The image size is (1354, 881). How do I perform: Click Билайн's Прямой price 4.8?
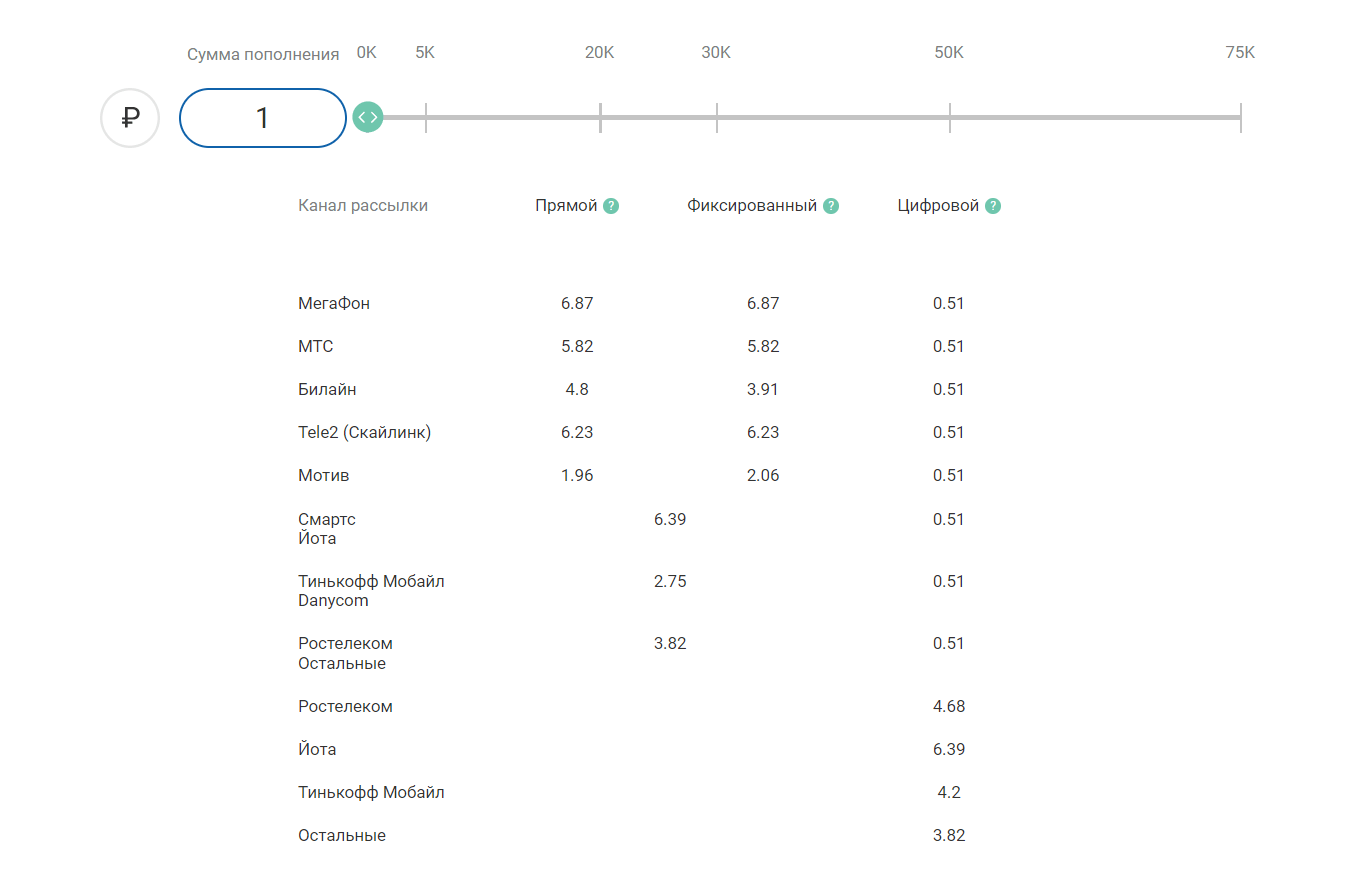pyautogui.click(x=577, y=389)
